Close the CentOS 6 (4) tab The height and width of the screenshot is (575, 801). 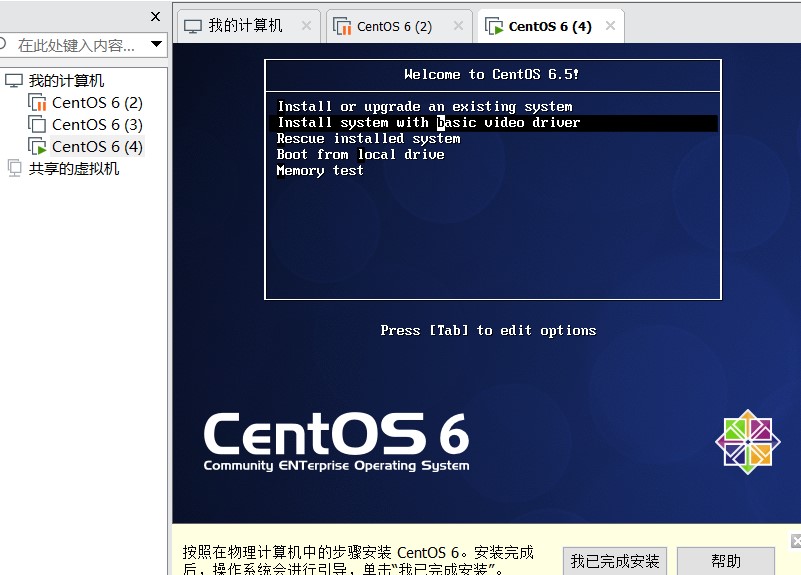610,26
